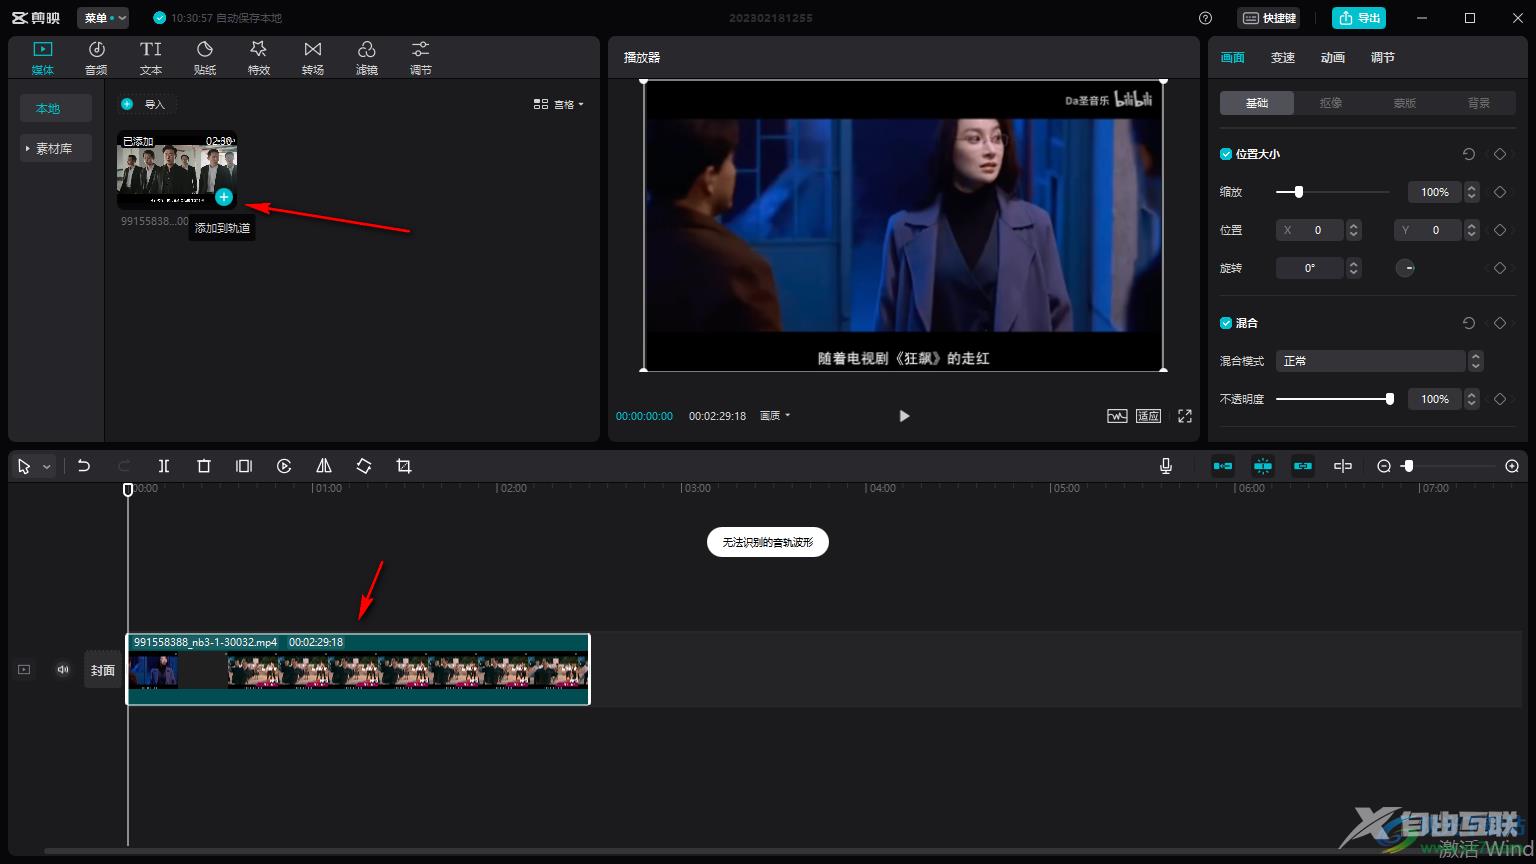1536x864 pixels.
Task: Toggle the auto-snap icon
Action: tap(1263, 466)
